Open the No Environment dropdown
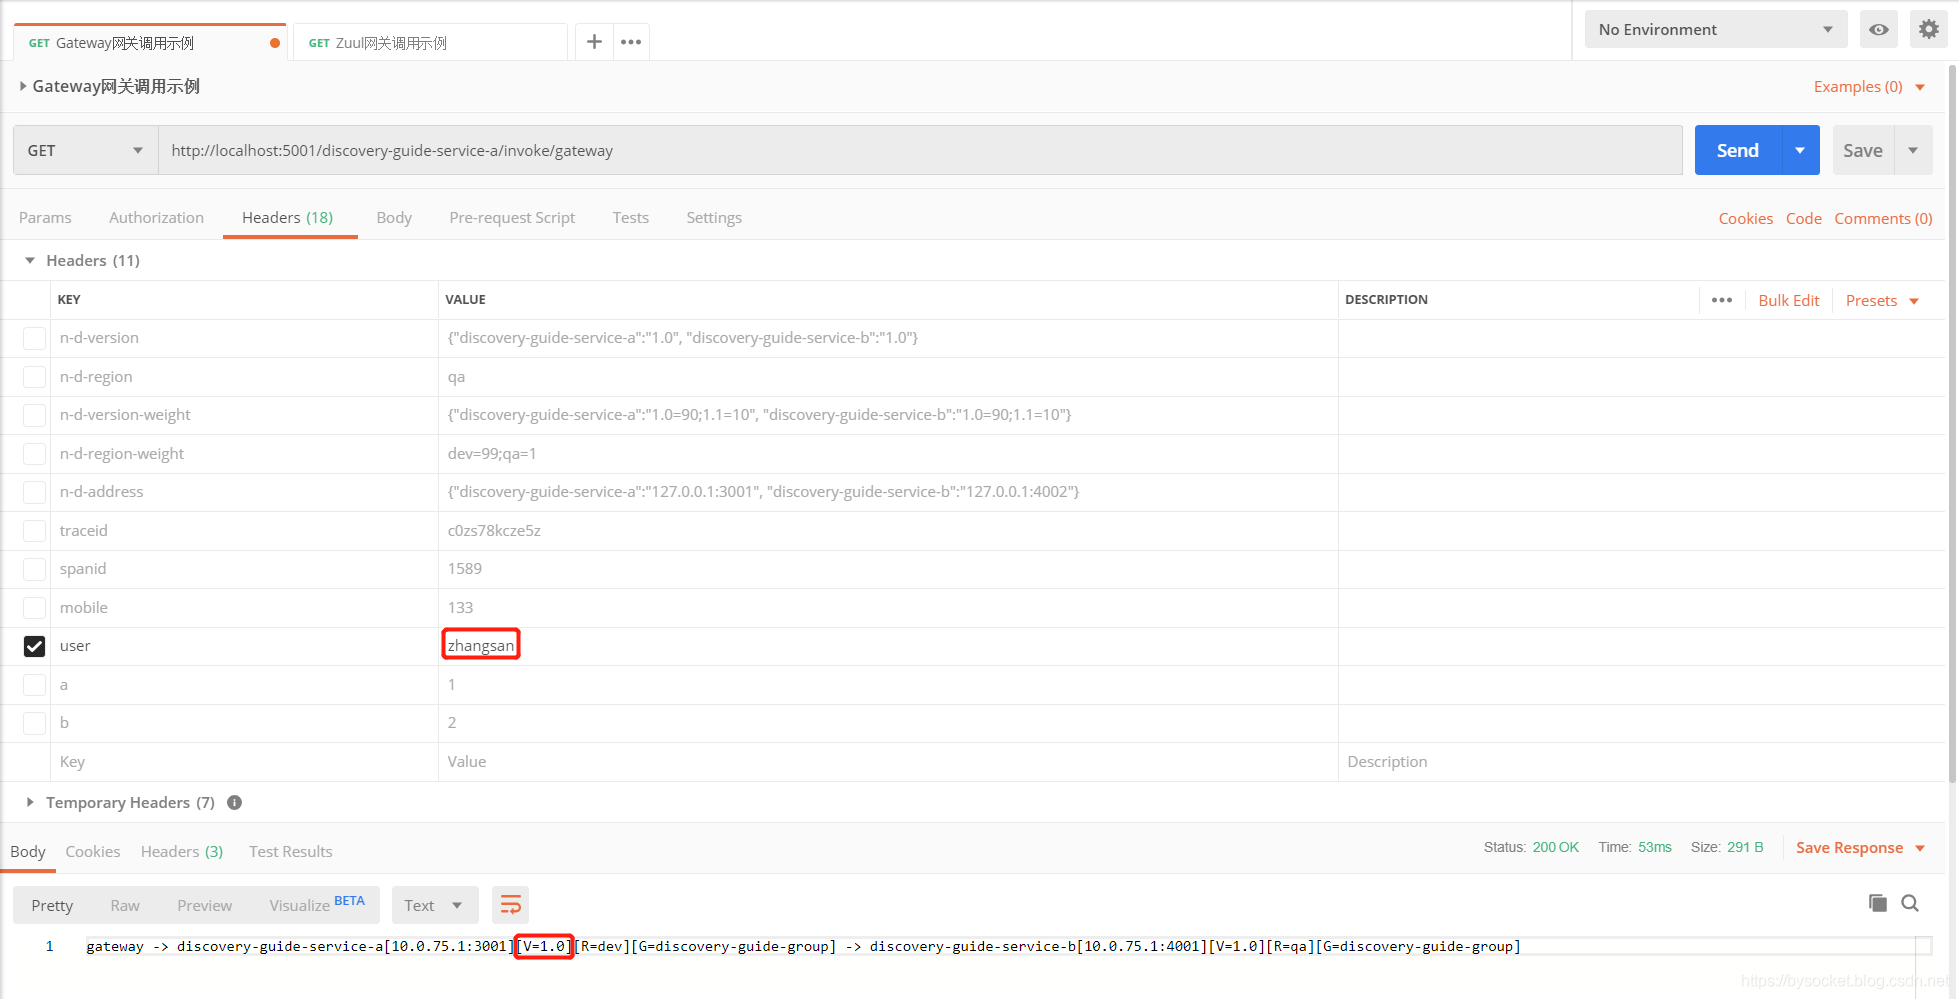The image size is (1959, 999). pos(1715,30)
